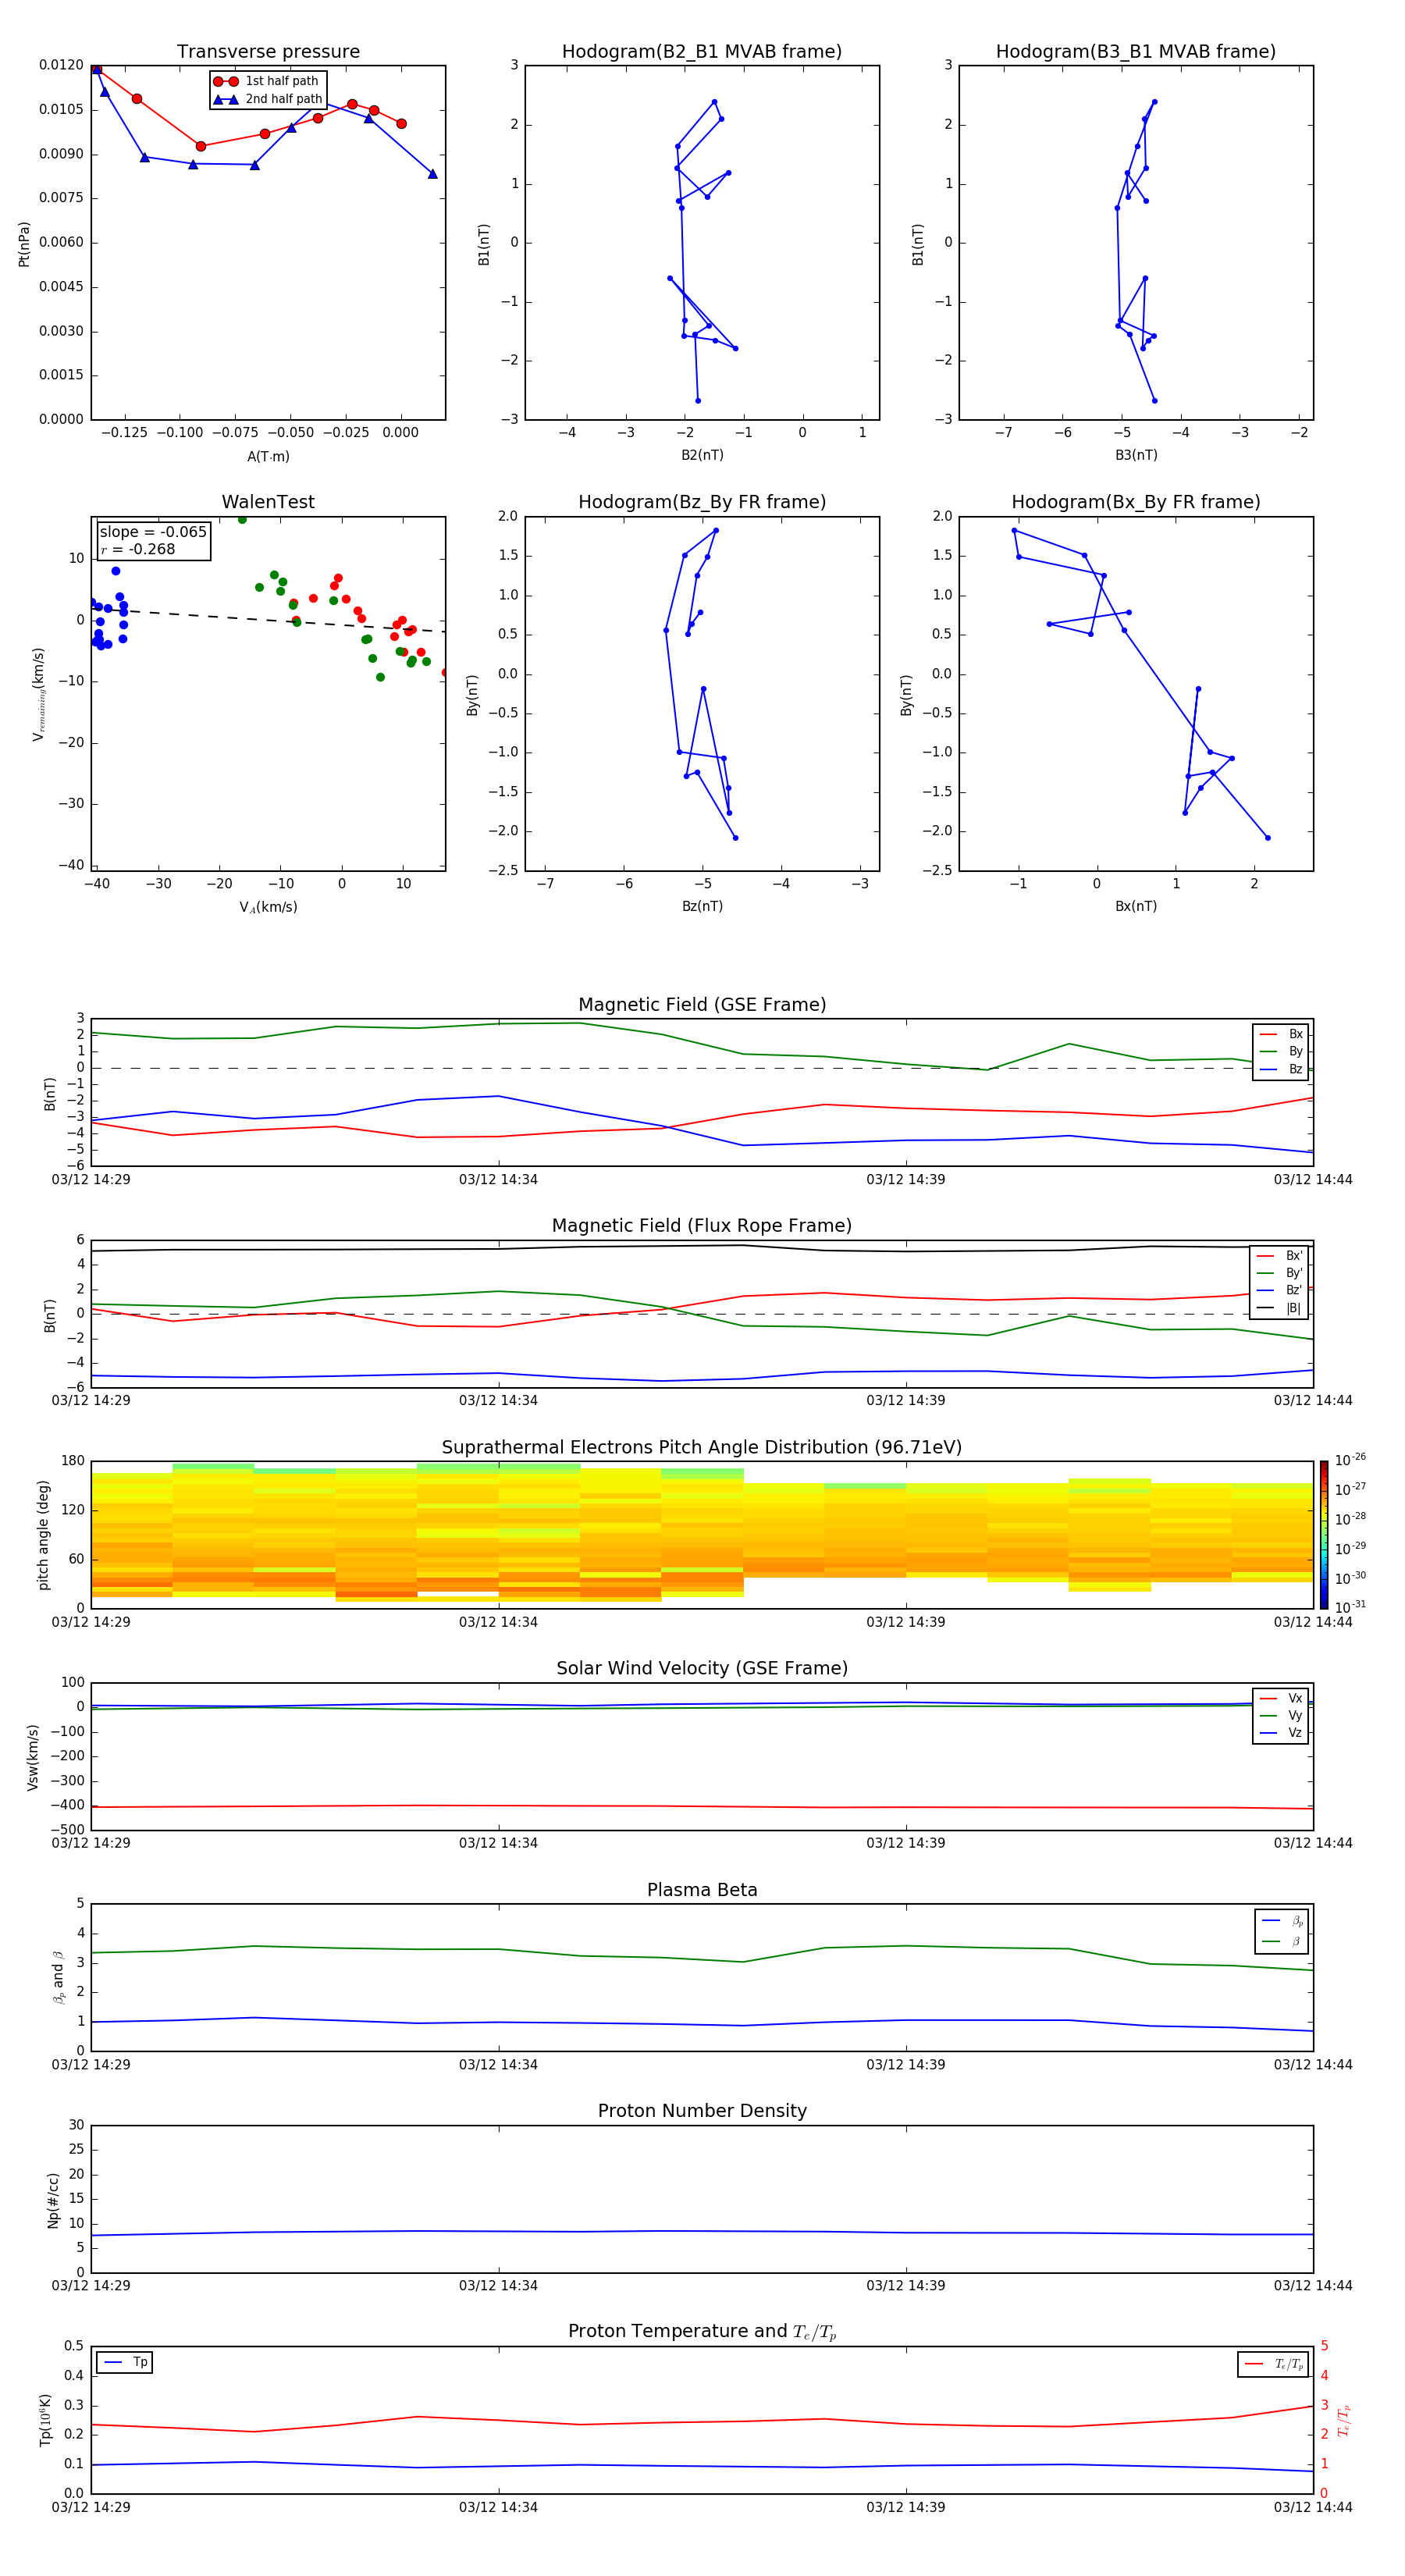The width and height of the screenshot is (1405, 2576).
Task: Click the 'WalenTest' plot title
Action: 268,502
